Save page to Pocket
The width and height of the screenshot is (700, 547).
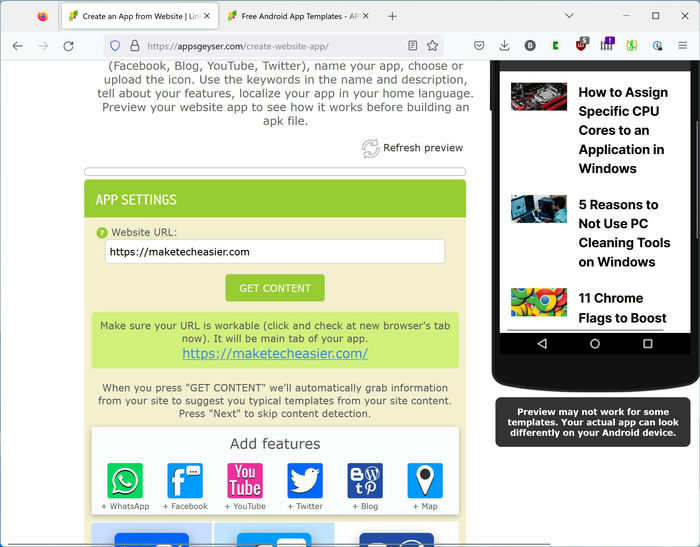pos(479,46)
